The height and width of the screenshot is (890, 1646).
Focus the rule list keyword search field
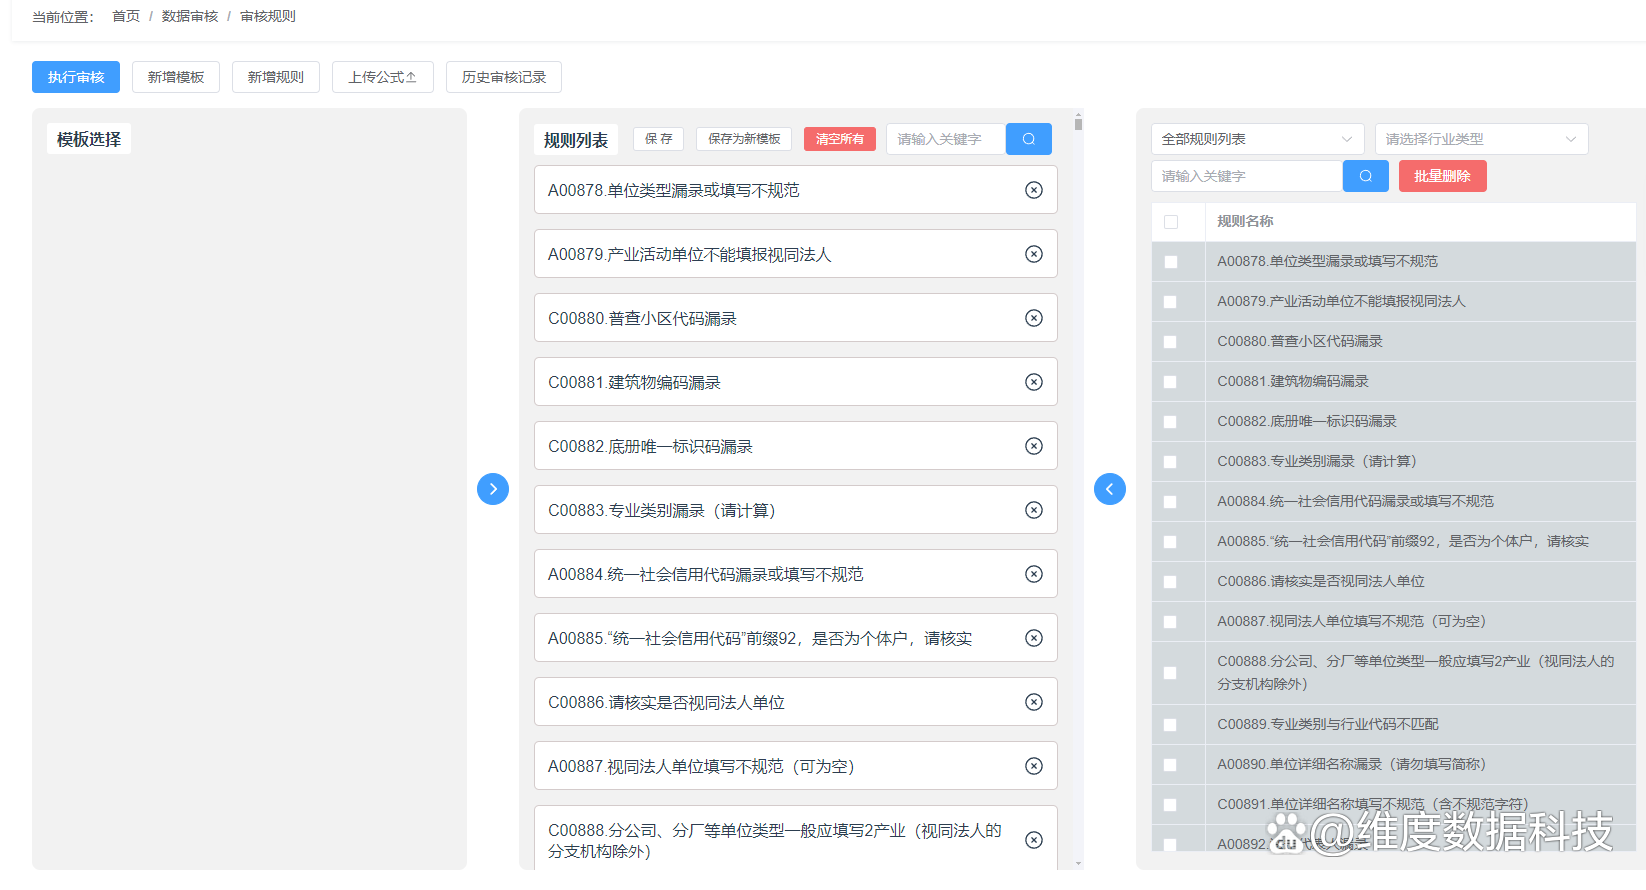(x=946, y=139)
